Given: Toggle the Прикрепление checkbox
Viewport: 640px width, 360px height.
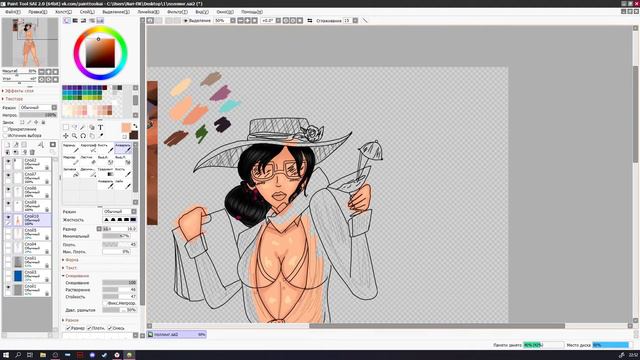Looking at the screenshot, I should point(5,129).
